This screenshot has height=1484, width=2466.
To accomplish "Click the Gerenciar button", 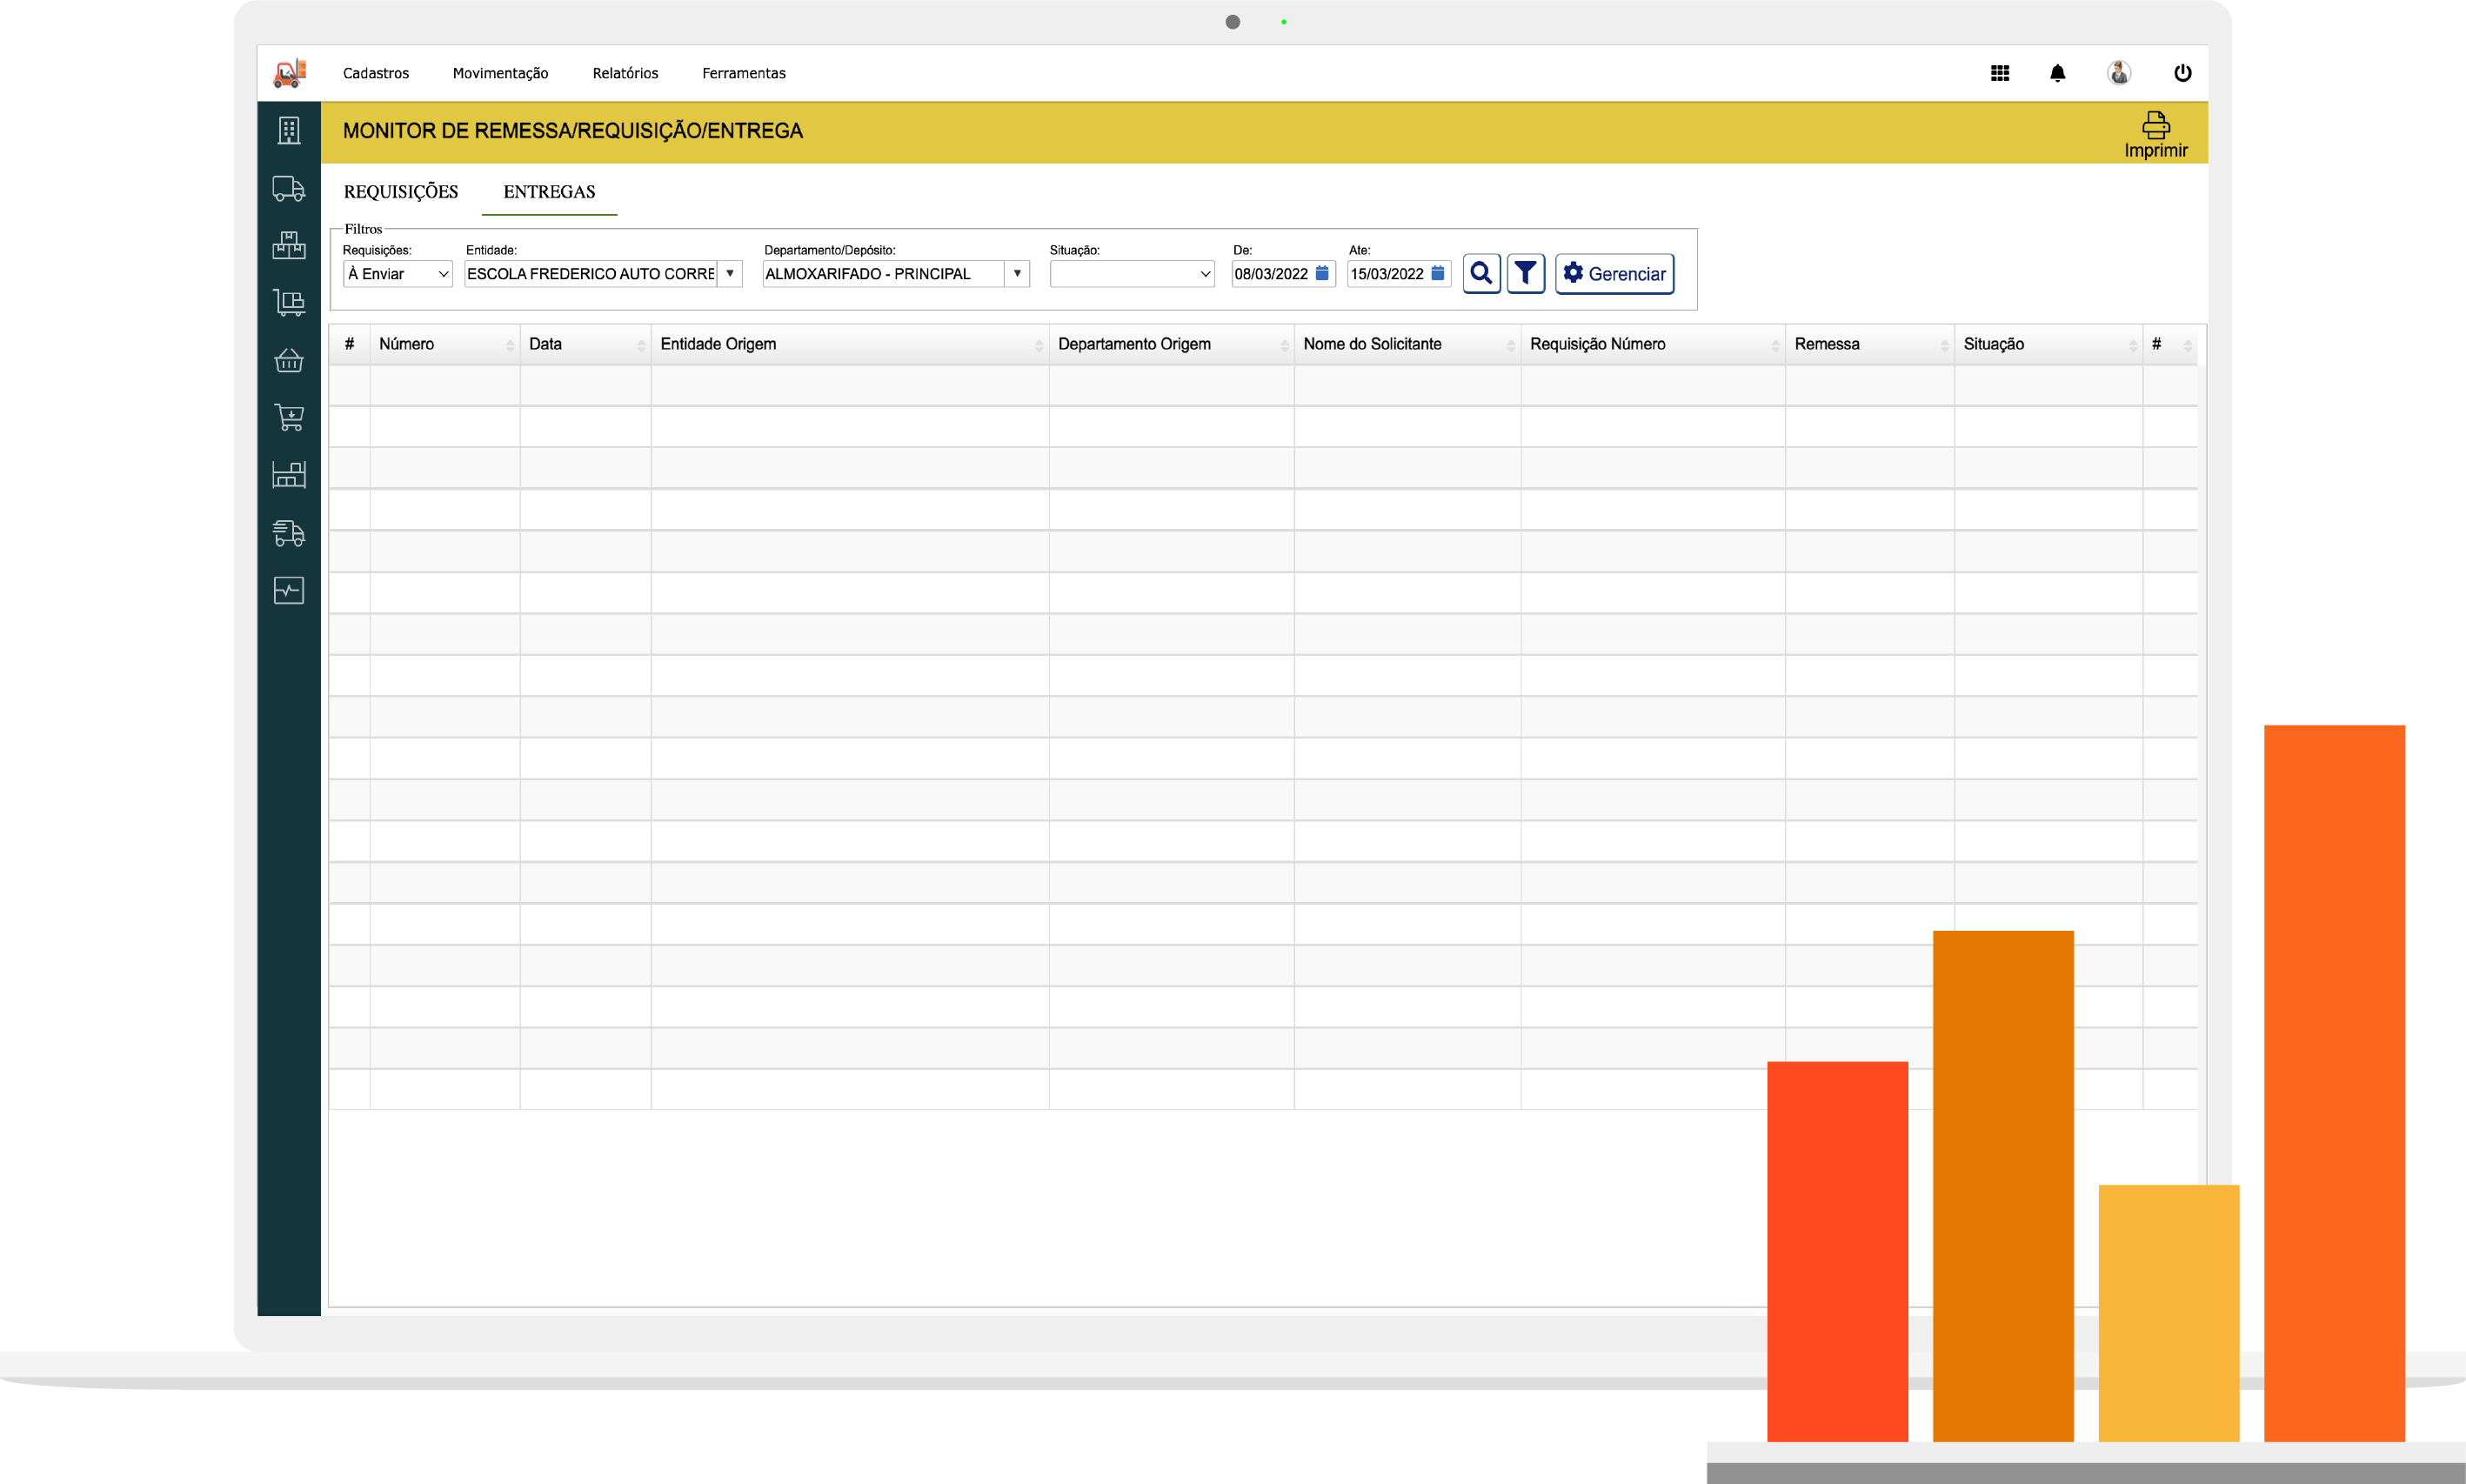I will 1614,274.
